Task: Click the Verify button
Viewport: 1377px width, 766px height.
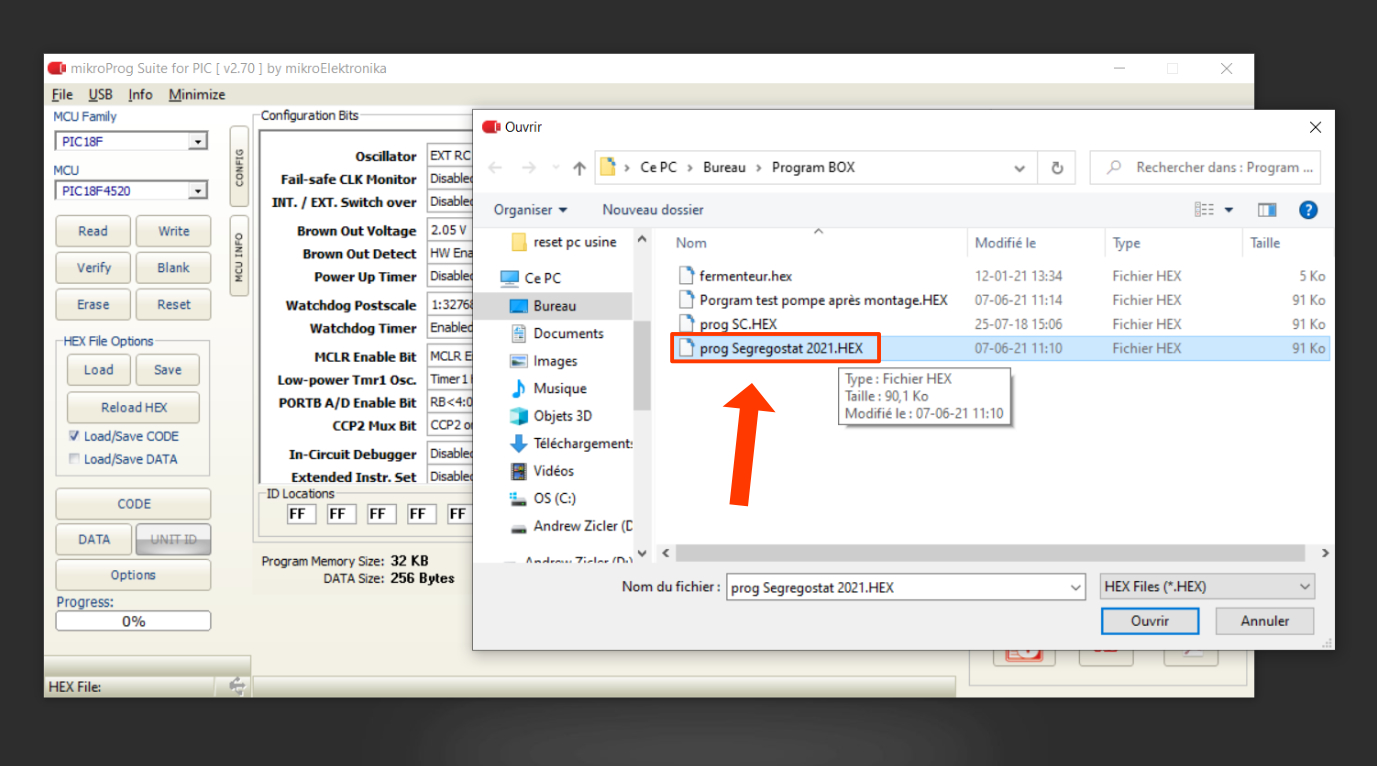Action: tap(93, 268)
